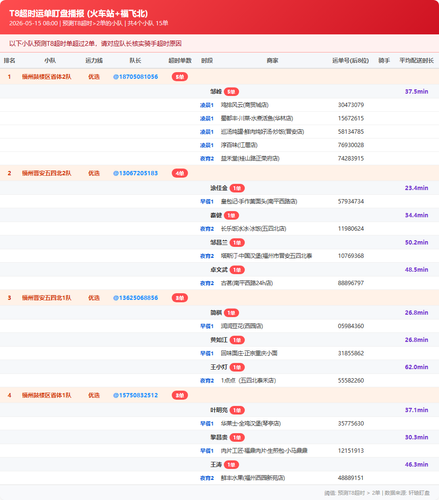Click merchant 1点点 (五四北泰禾店)
The width and height of the screenshot is (439, 500).
coord(248,381)
